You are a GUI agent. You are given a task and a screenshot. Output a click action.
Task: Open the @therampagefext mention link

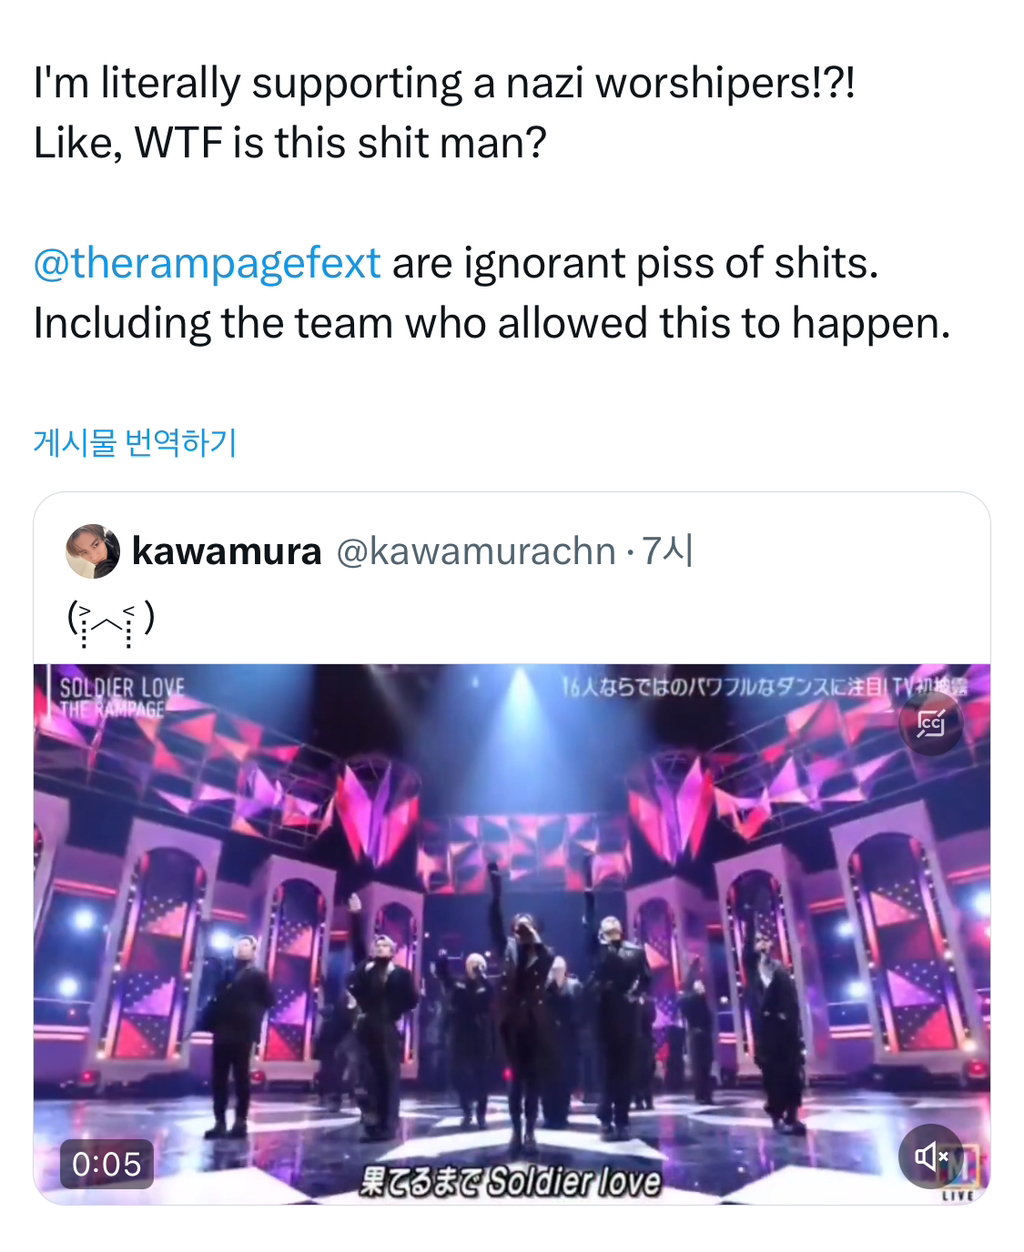[207, 264]
